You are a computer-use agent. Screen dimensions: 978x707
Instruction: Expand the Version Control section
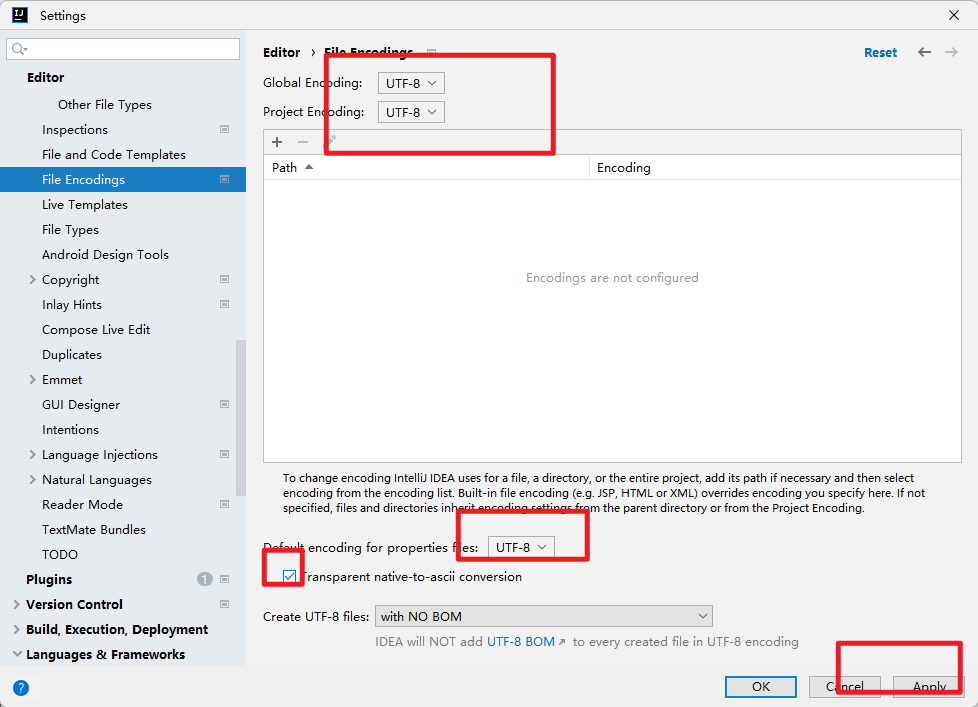click(17, 604)
